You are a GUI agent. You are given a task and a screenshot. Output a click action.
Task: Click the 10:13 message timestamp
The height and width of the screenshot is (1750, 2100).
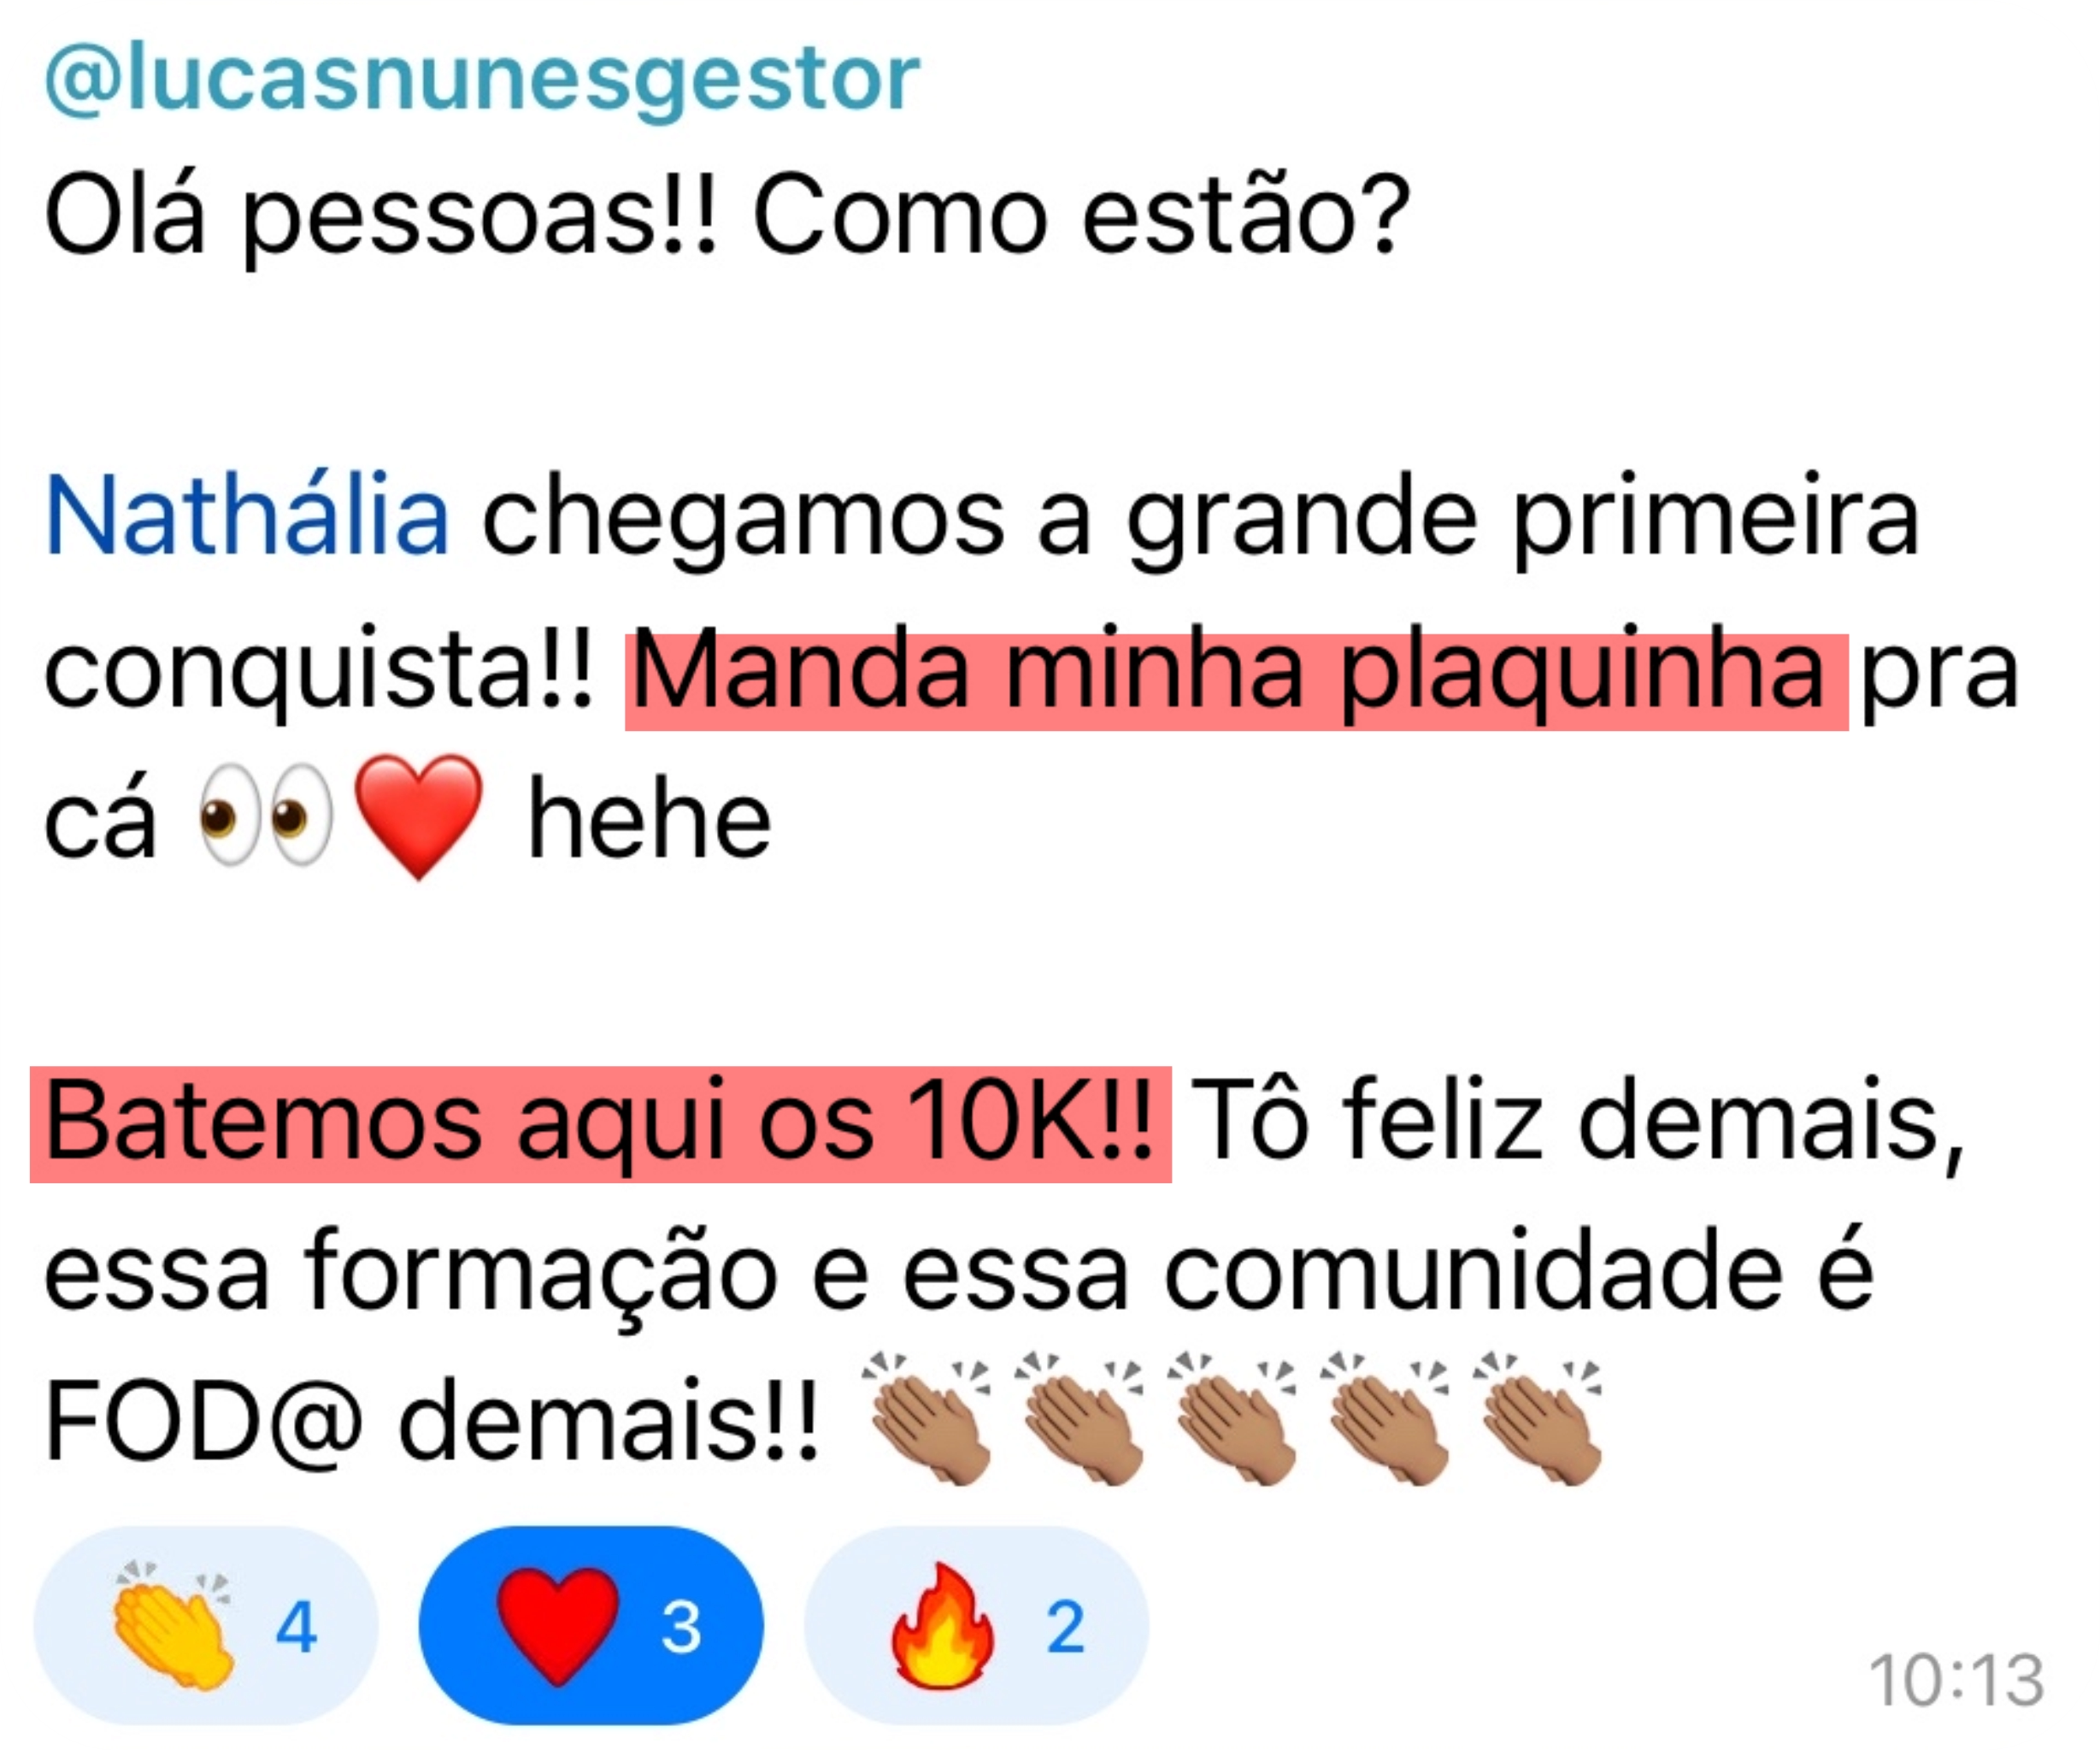1956,1680
